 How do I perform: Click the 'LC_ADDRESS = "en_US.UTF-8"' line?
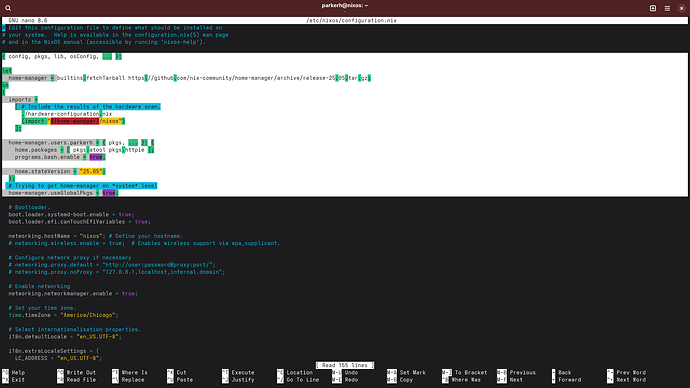[x=59, y=358]
